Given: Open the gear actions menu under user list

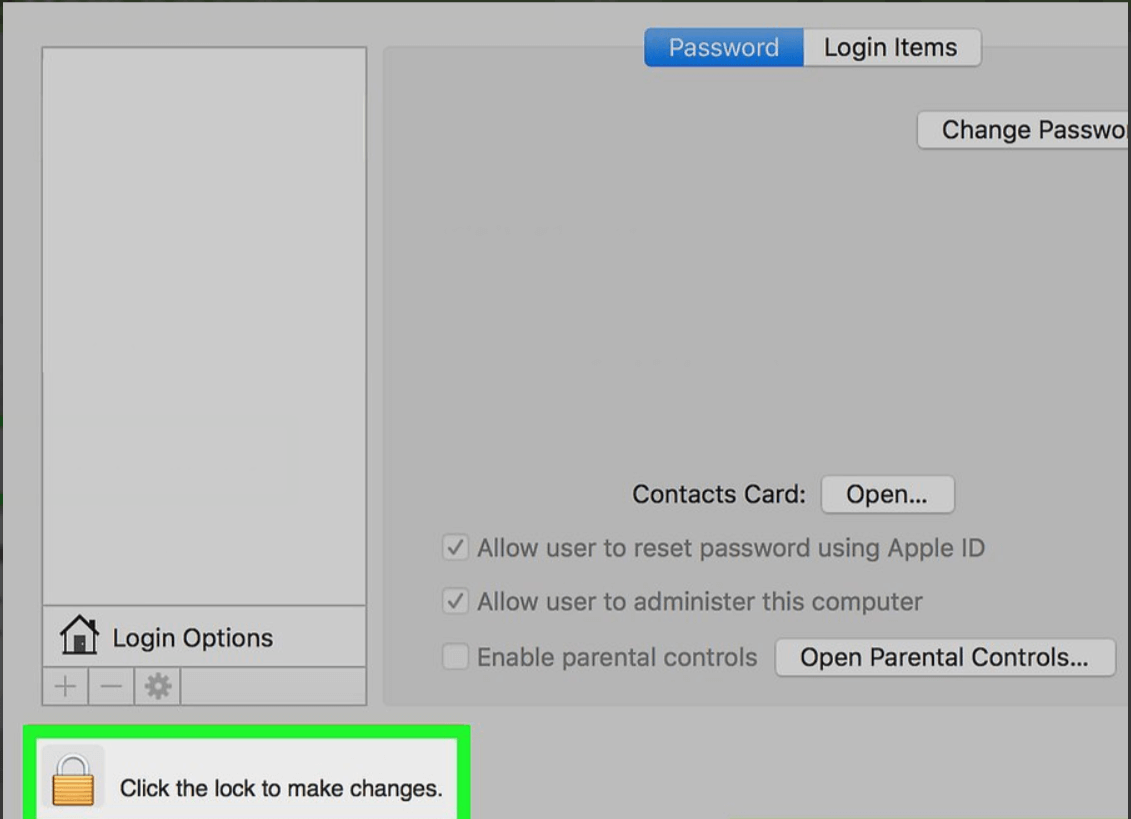Looking at the screenshot, I should coord(157,686).
